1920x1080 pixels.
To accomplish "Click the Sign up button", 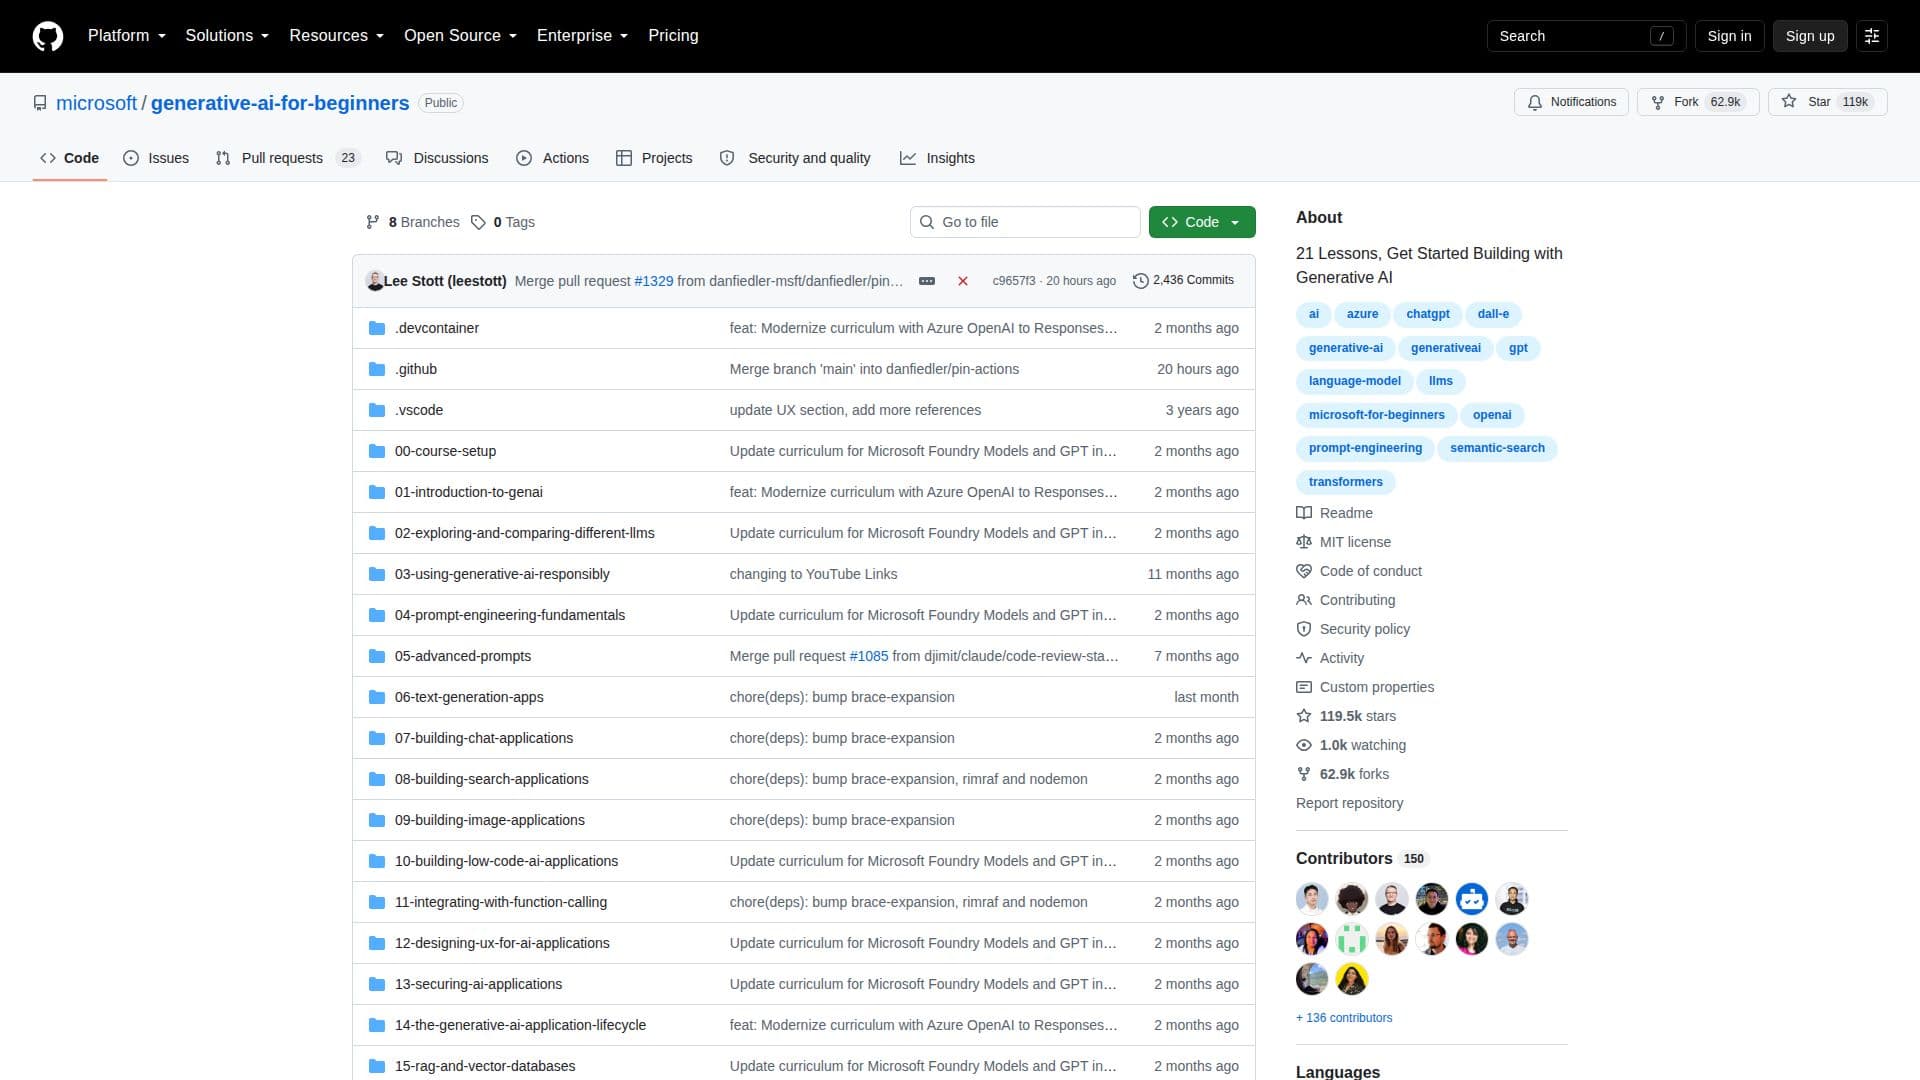I will [x=1810, y=36].
